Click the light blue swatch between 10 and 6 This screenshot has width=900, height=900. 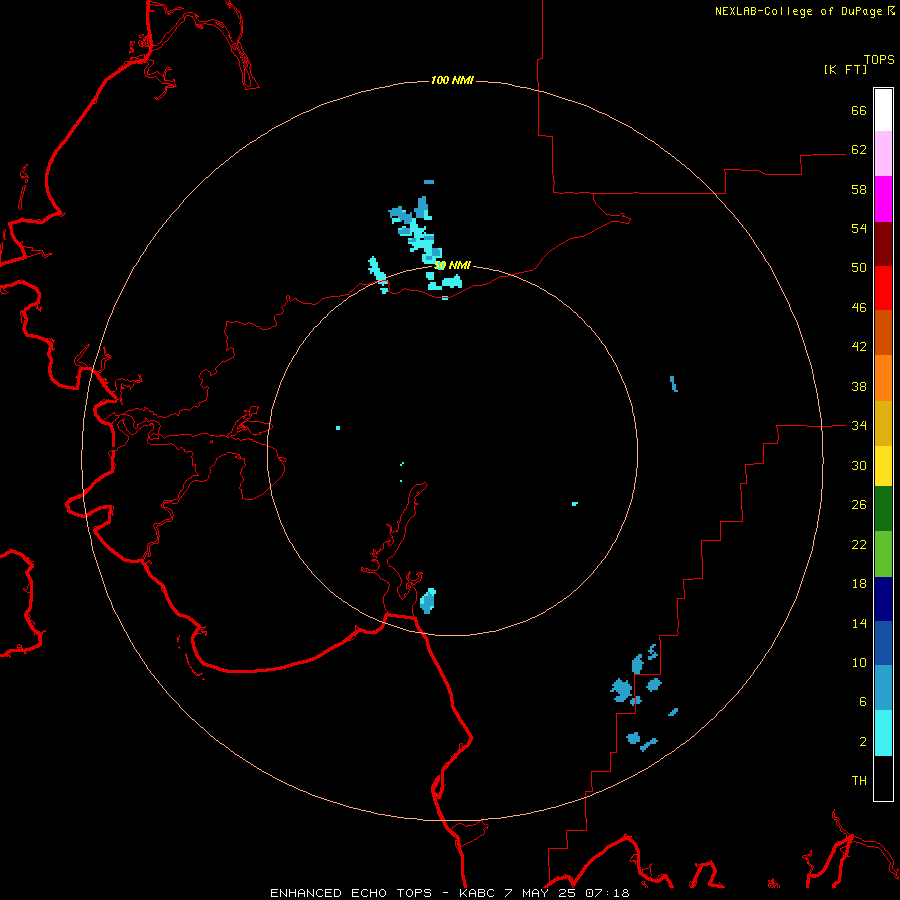point(883,688)
